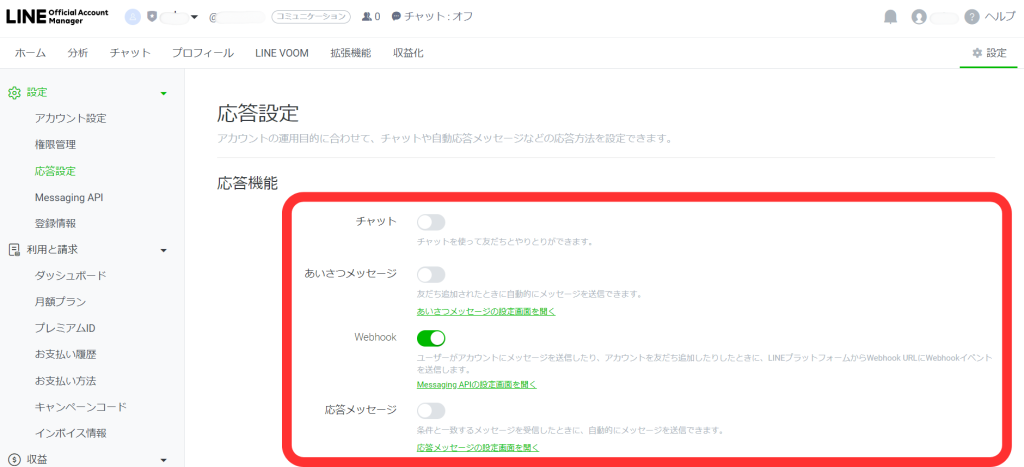1024x467 pixels.
Task: Click the chat status bubble icon
Action: [396, 16]
